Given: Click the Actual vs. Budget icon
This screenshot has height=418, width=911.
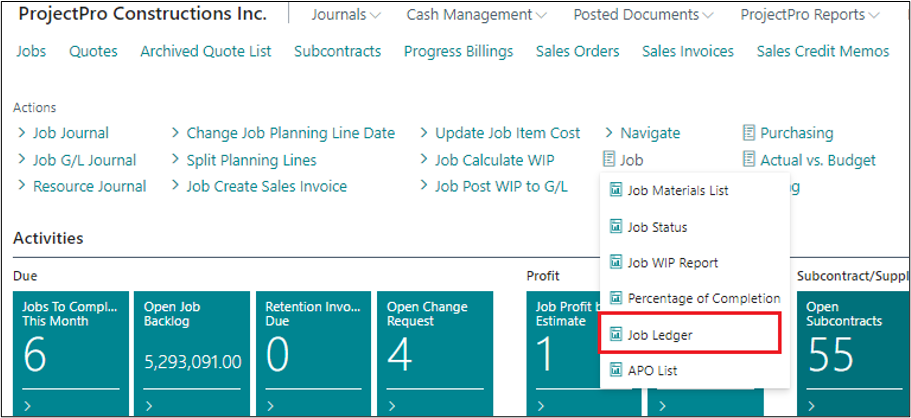Looking at the screenshot, I should [x=750, y=160].
